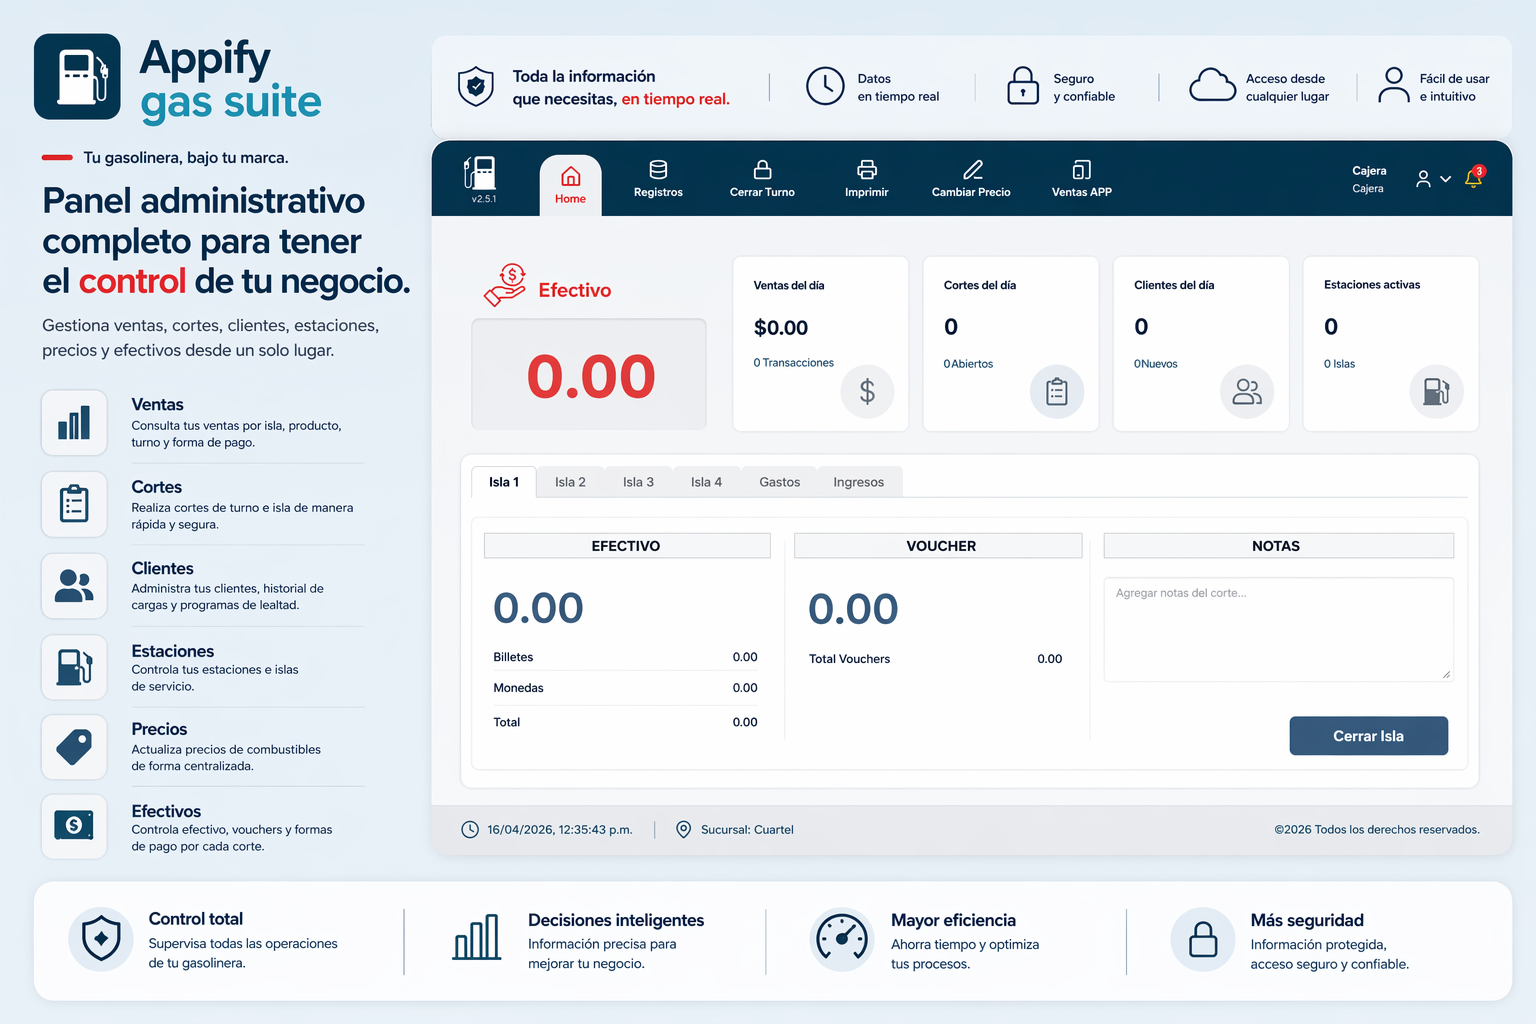Select the Imprimir printer icon

click(x=866, y=170)
